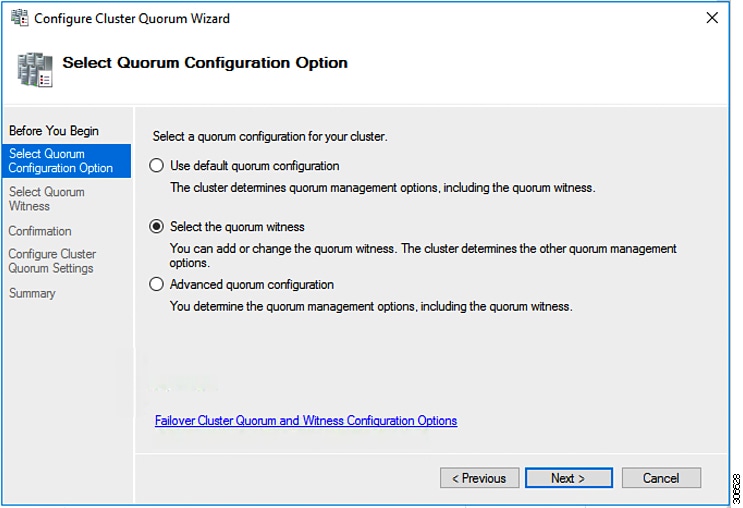Click the Configure Cluster Quorum Wizard title text
743x508 pixels.
click(132, 18)
